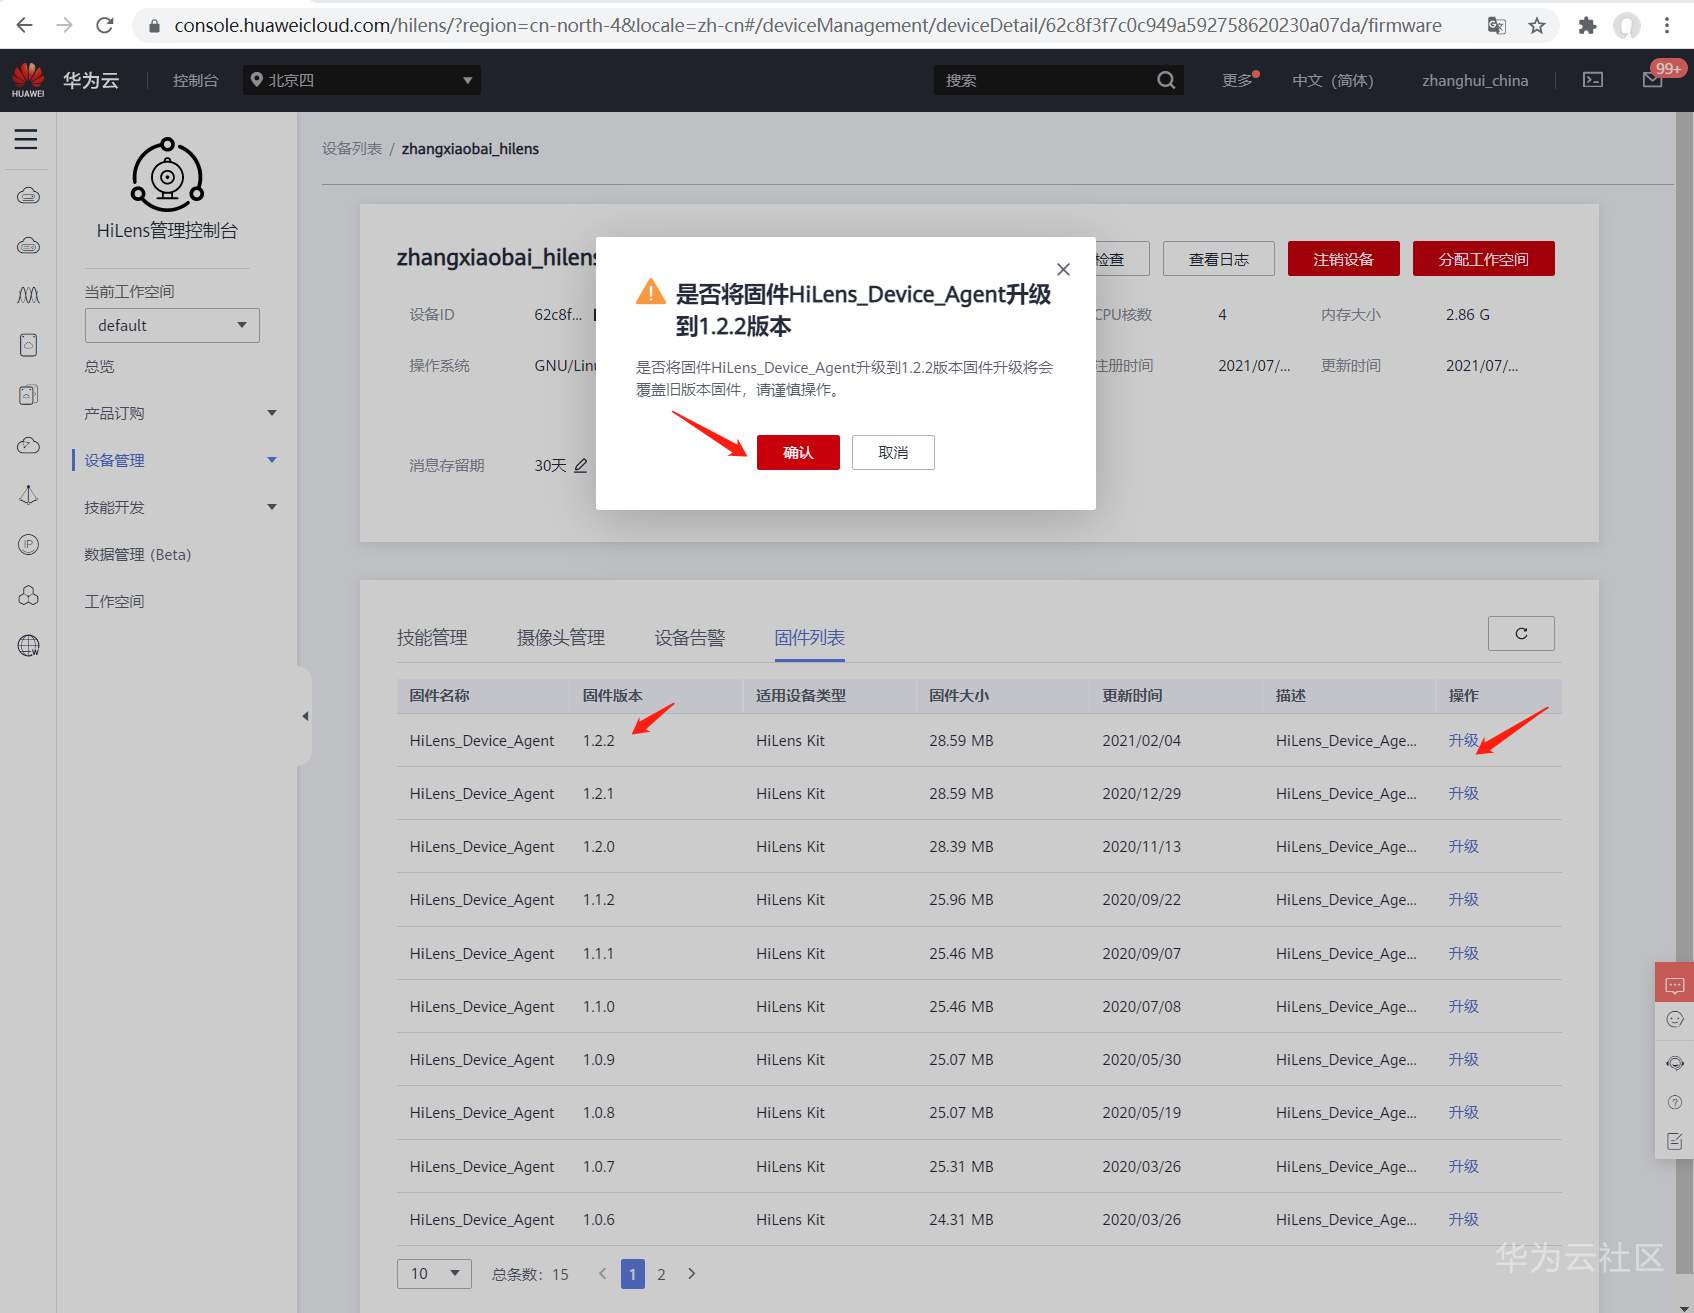Click the 查看日志 button
1694x1313 pixels.
click(1219, 259)
